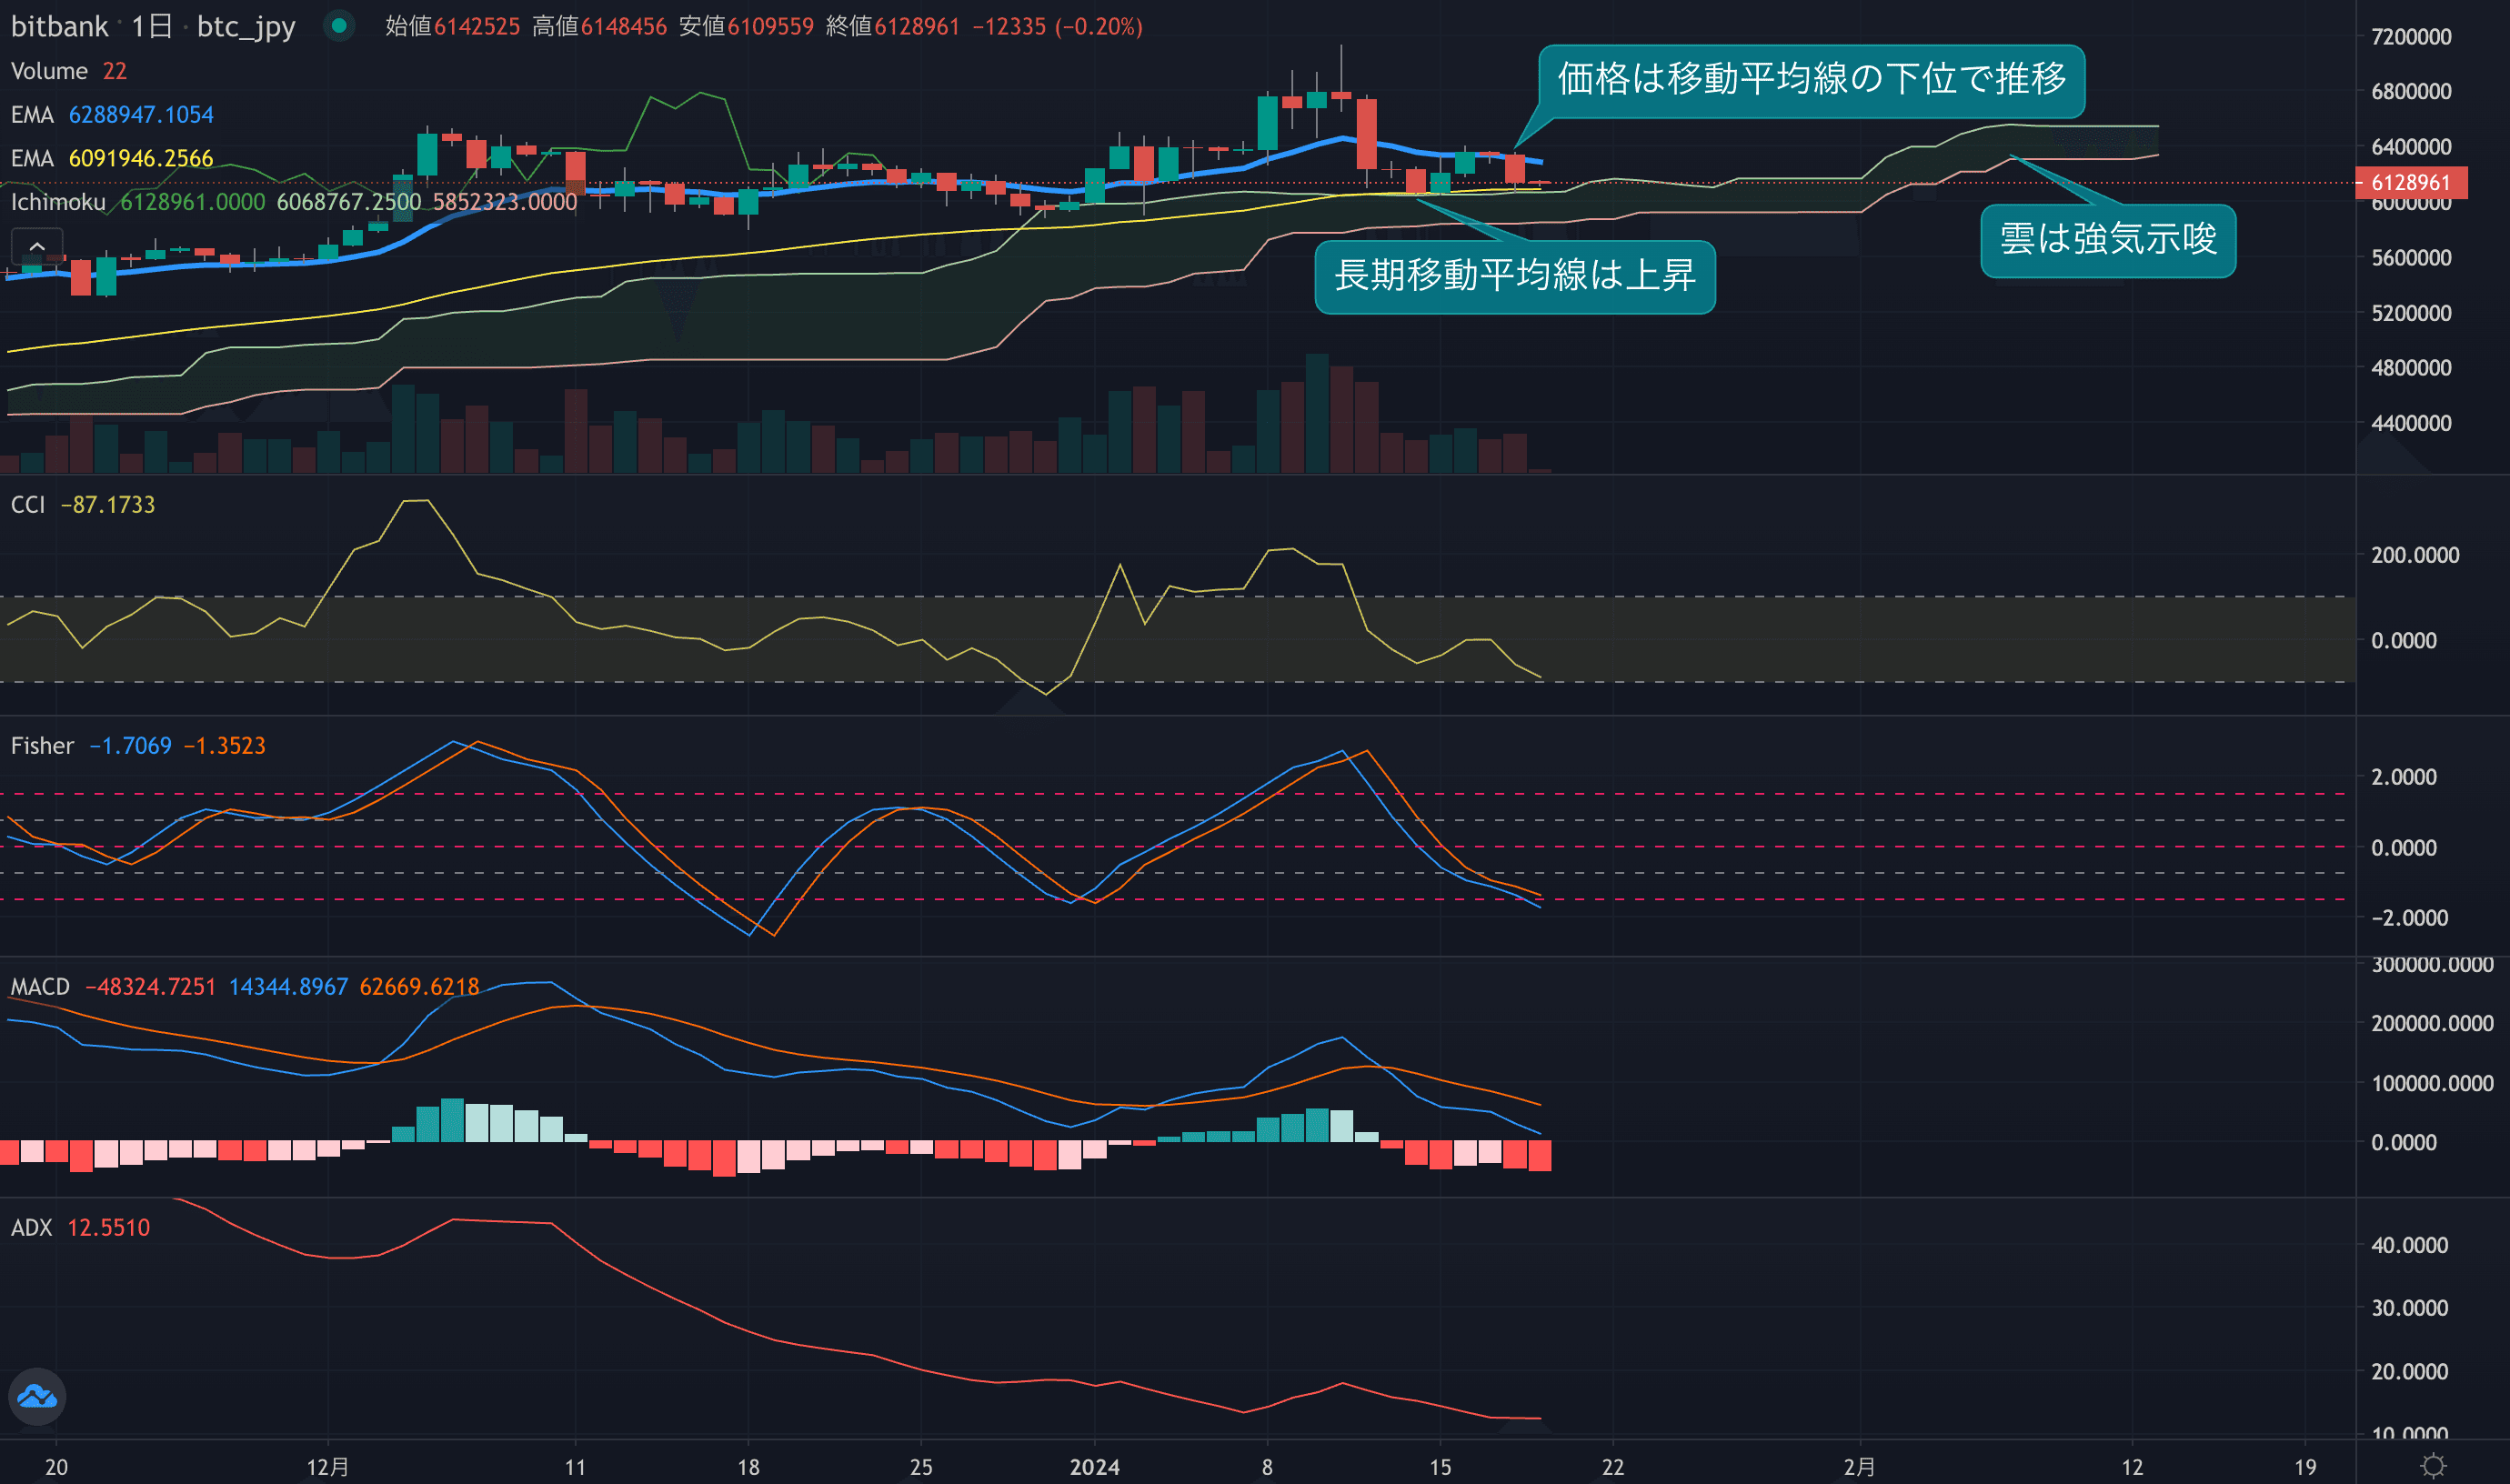Open the Fisher indicator legend
This screenshot has height=1484, width=2510.
[x=42, y=746]
